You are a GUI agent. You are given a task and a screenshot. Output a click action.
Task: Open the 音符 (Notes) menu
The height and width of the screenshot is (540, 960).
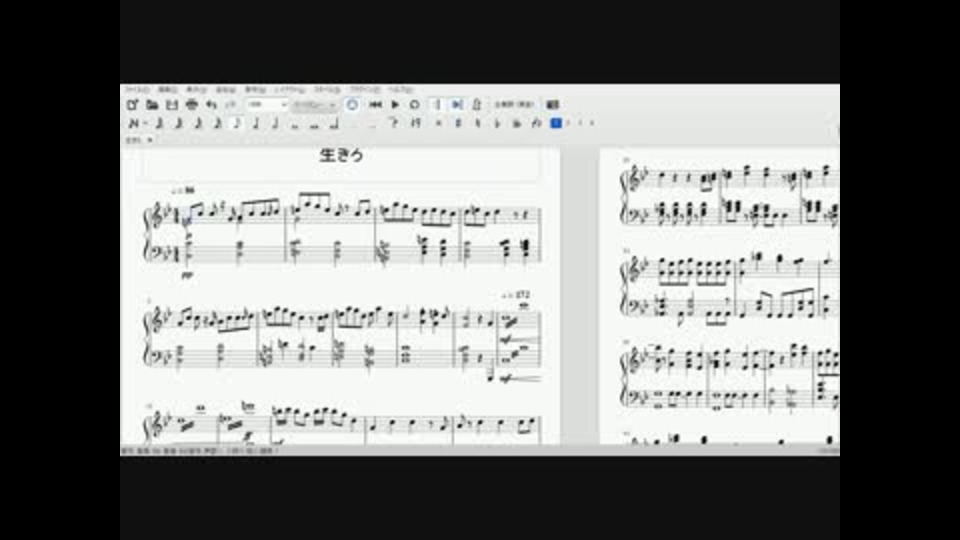click(255, 89)
